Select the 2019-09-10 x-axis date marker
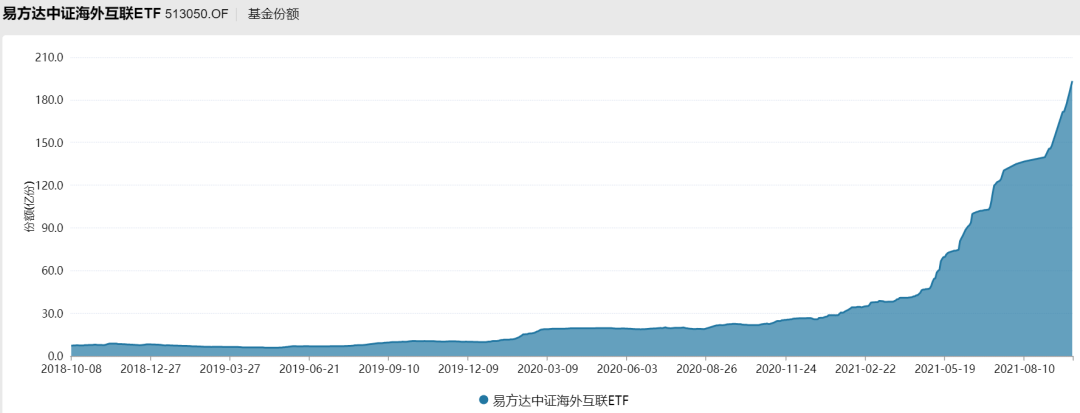This screenshot has height=413, width=1080. click(x=388, y=368)
